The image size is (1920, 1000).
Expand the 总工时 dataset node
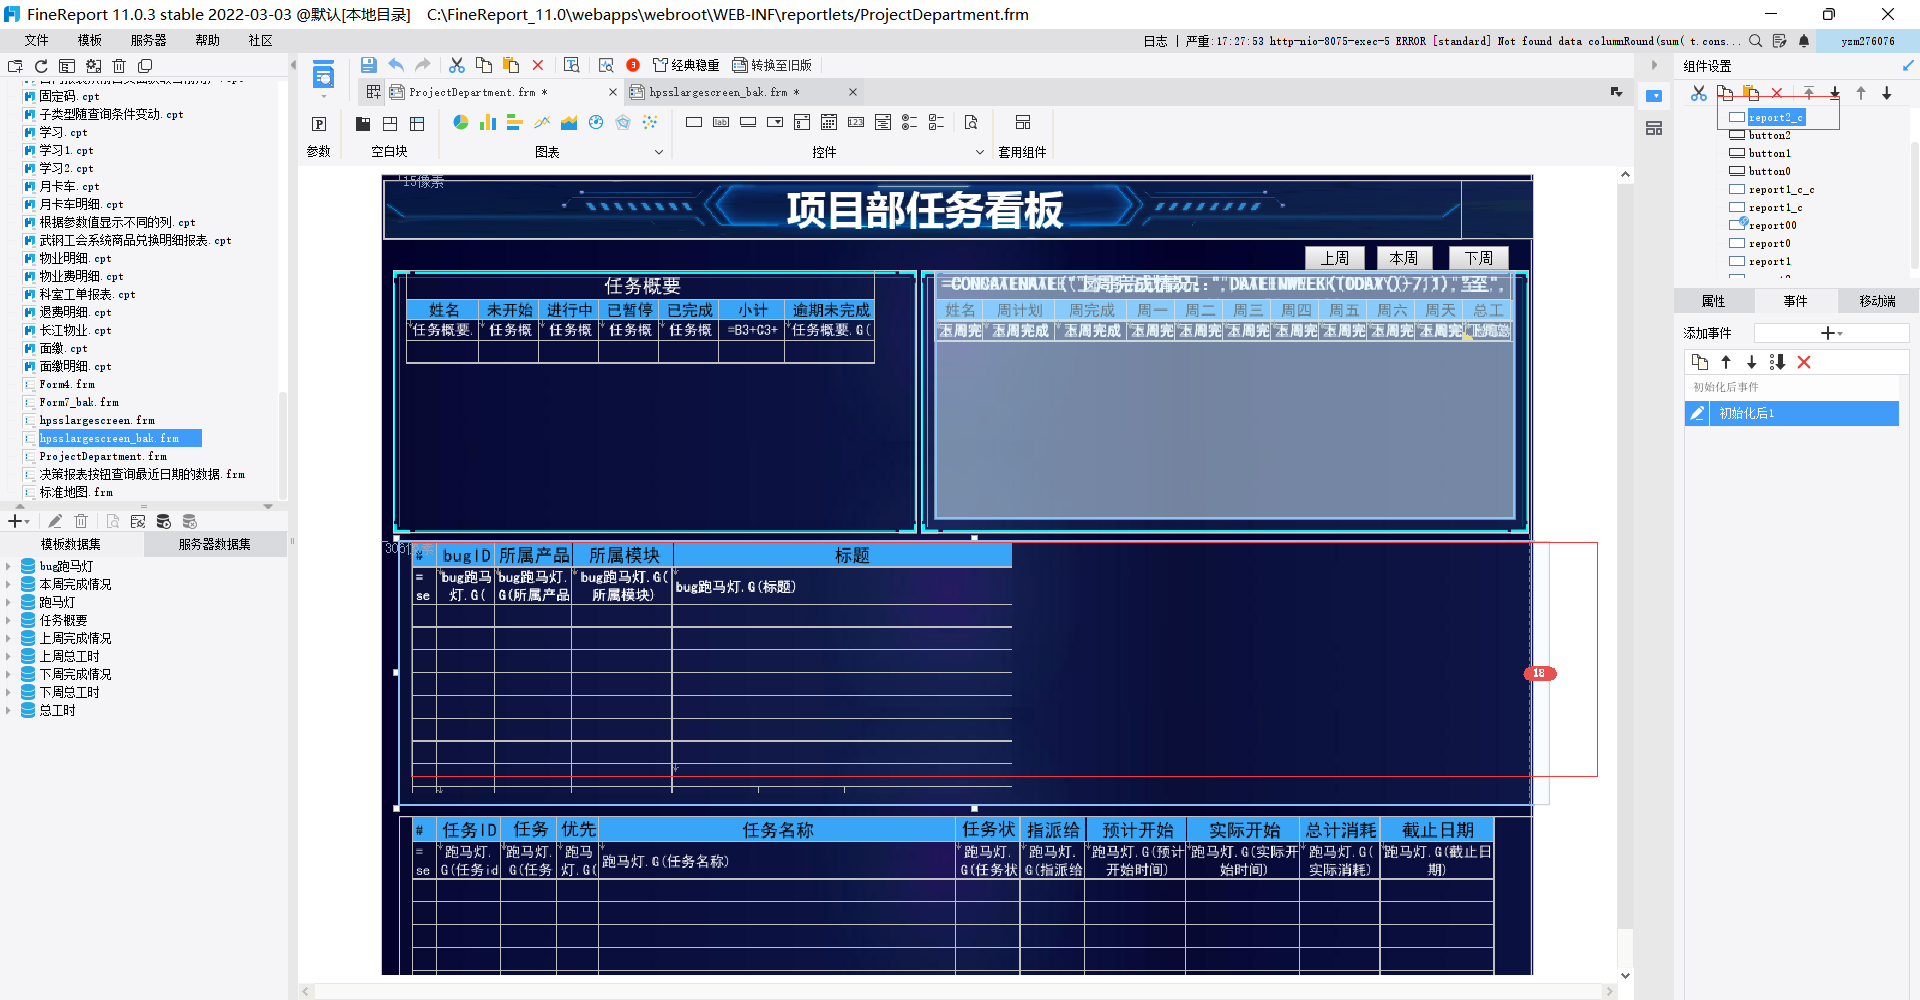tap(8, 710)
